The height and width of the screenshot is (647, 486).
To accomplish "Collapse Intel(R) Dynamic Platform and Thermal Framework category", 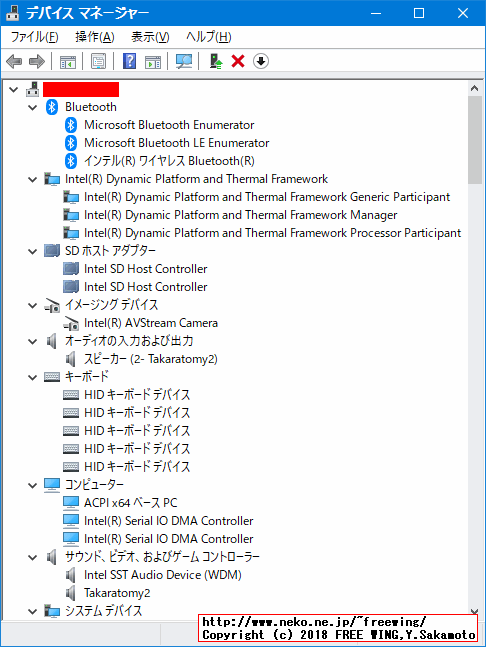I will click(x=33, y=179).
